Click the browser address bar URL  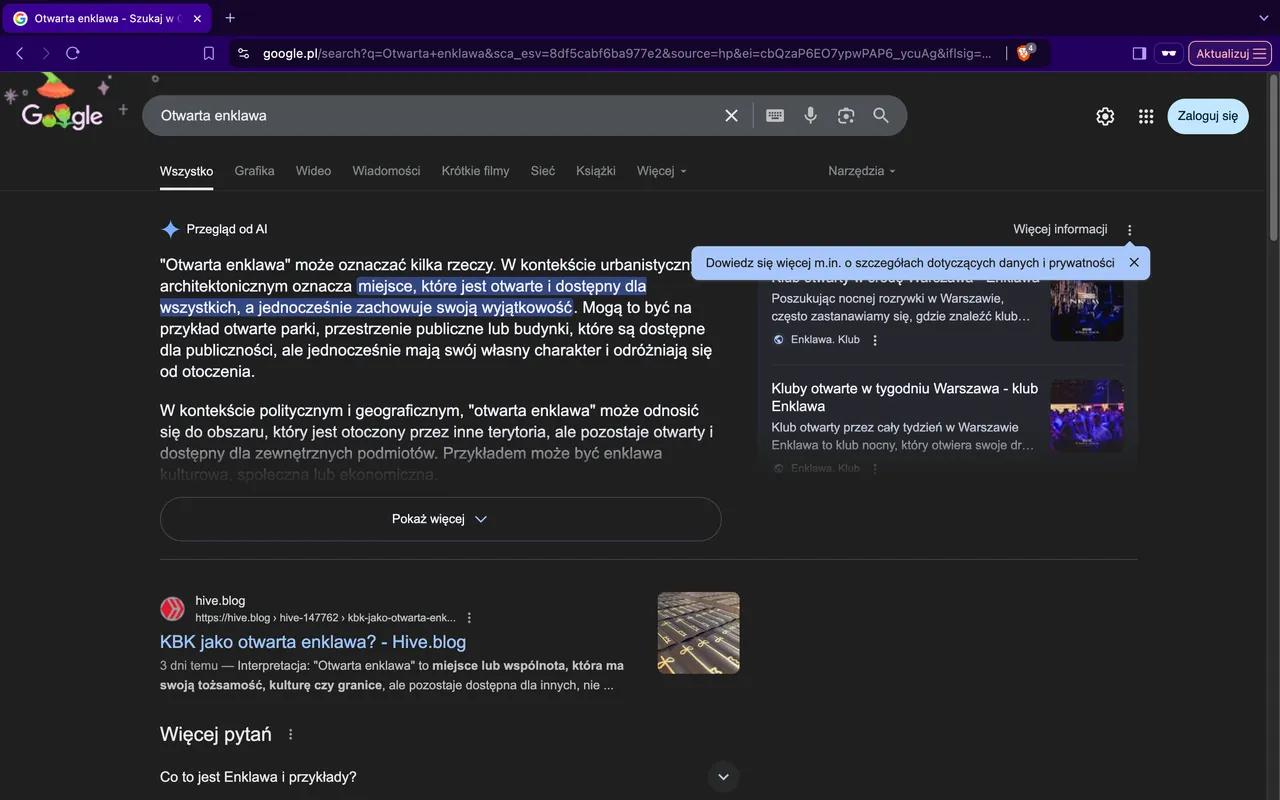click(627, 54)
